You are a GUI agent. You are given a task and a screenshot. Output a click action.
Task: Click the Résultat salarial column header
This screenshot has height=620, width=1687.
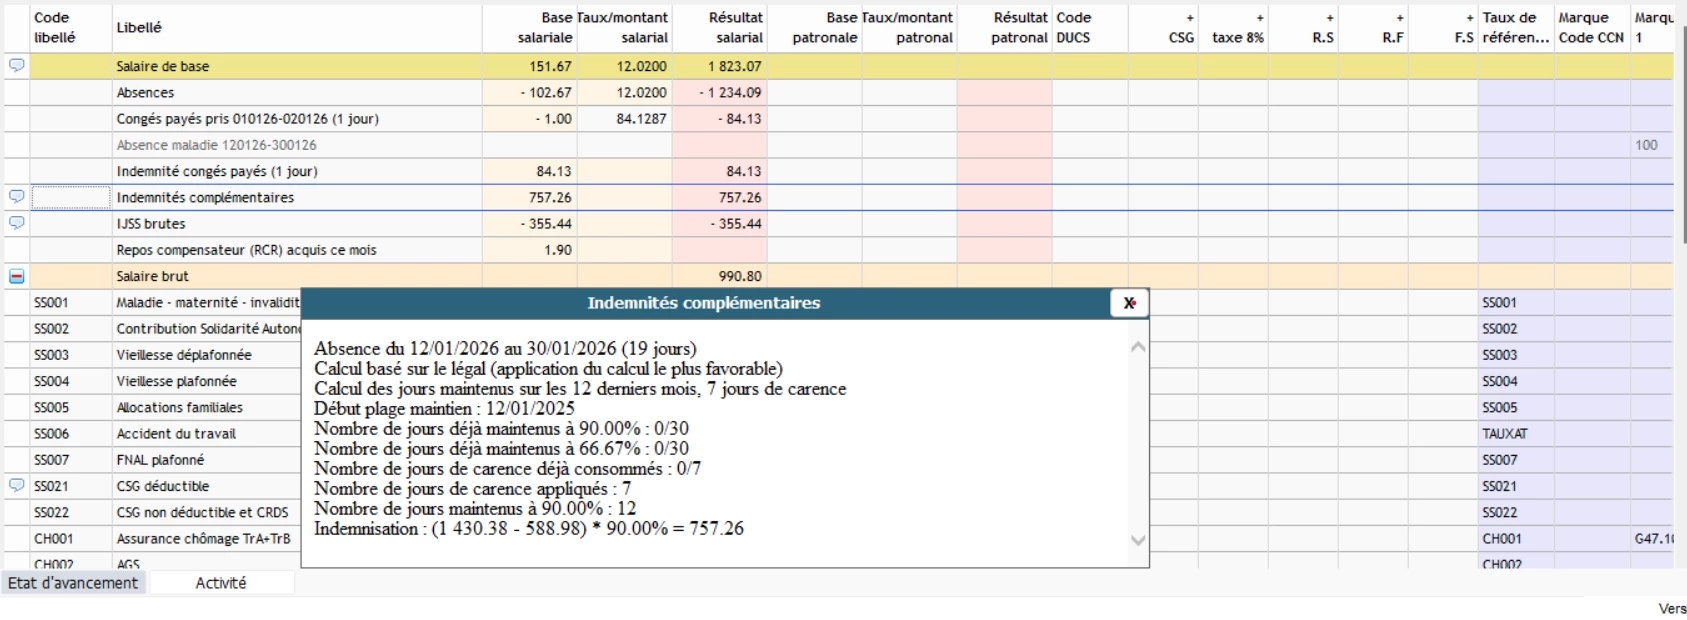click(x=720, y=28)
